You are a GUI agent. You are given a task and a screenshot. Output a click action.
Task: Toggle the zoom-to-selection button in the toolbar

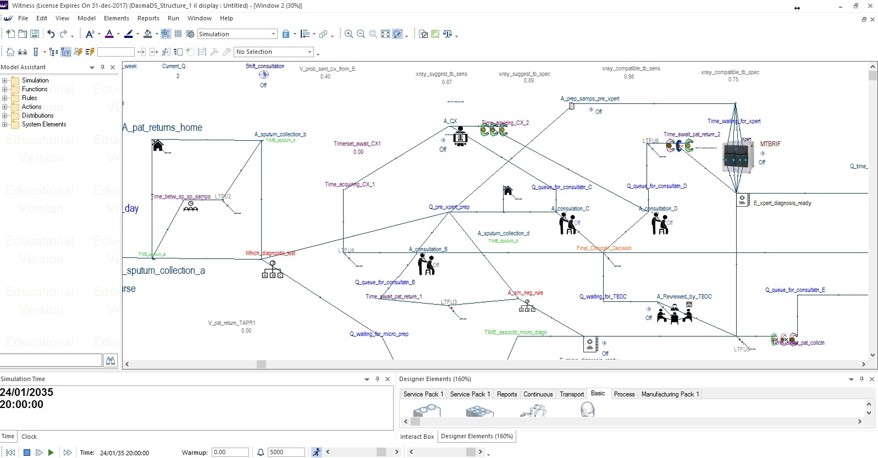click(x=398, y=34)
